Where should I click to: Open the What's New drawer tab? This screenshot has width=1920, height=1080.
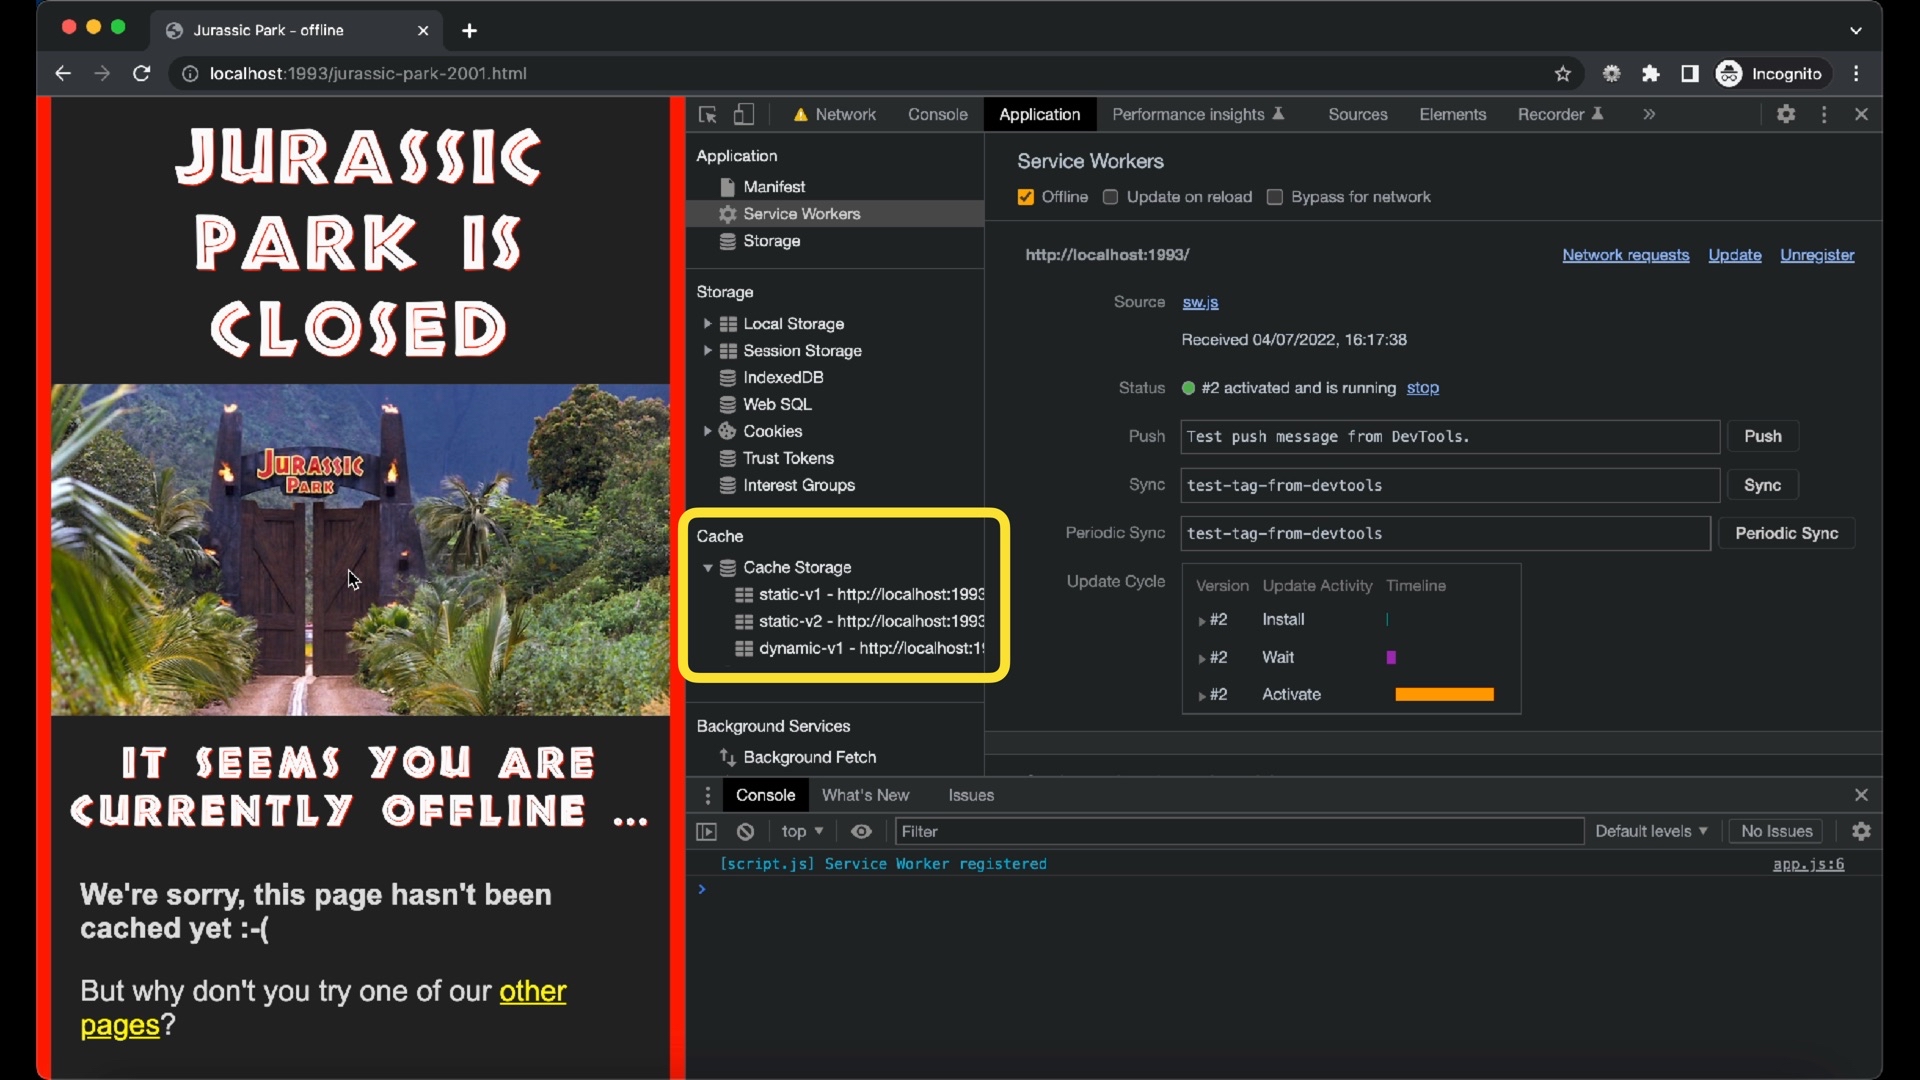(865, 795)
